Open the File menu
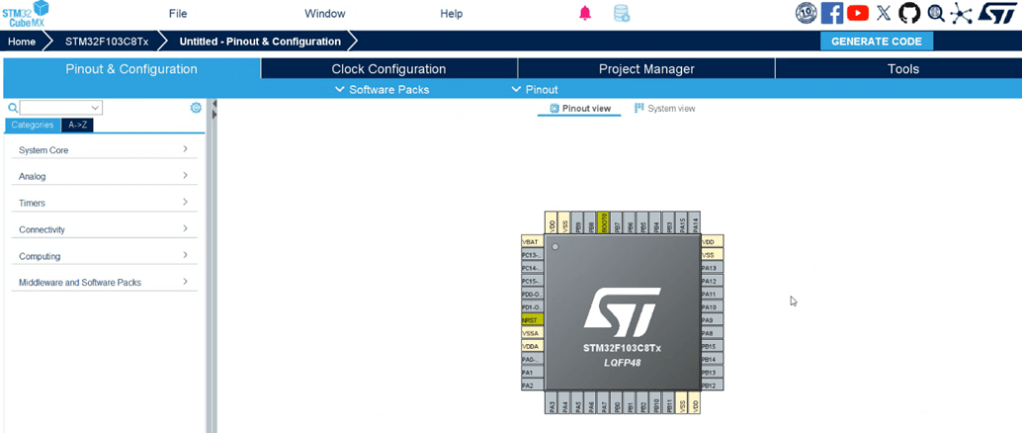1022x433 pixels. click(x=178, y=14)
